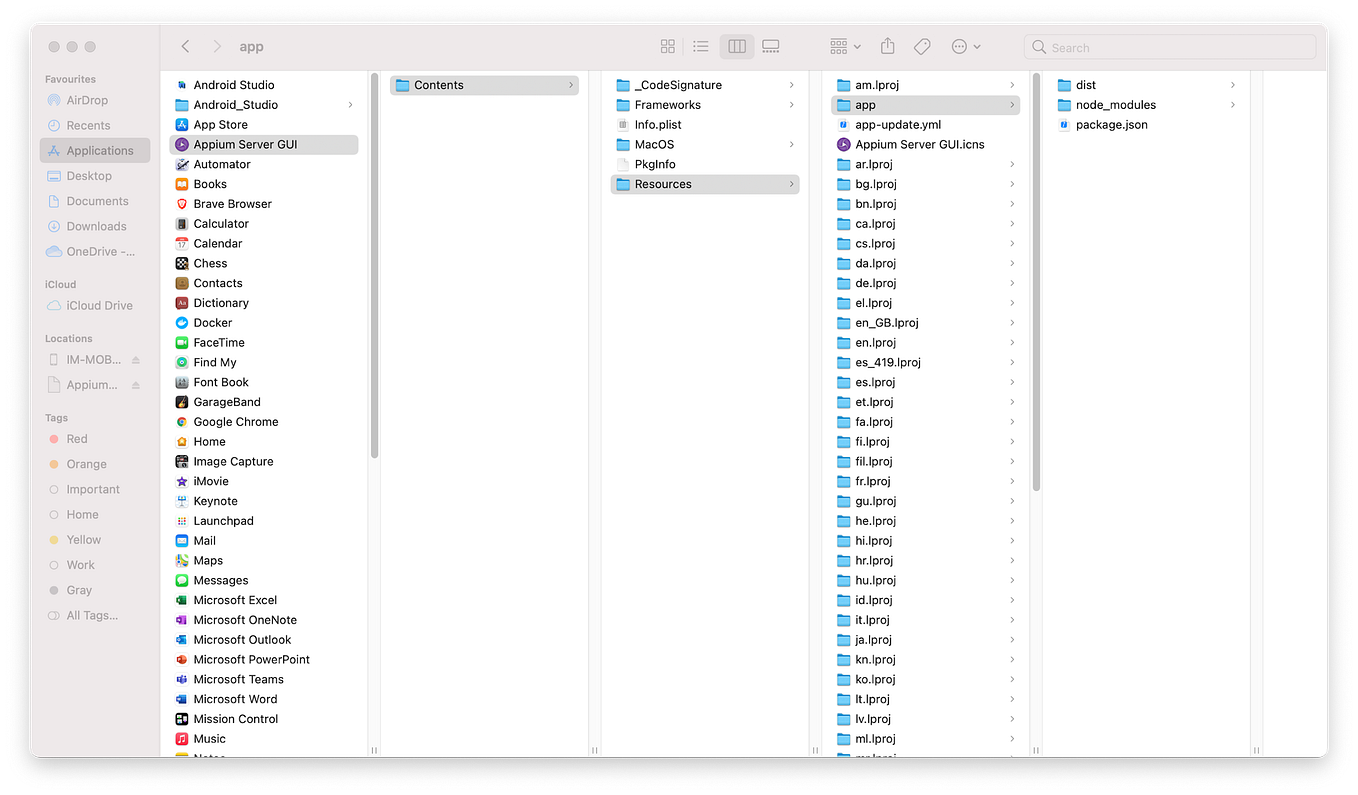
Task: Open the grouping options dropdown
Action: click(843, 46)
